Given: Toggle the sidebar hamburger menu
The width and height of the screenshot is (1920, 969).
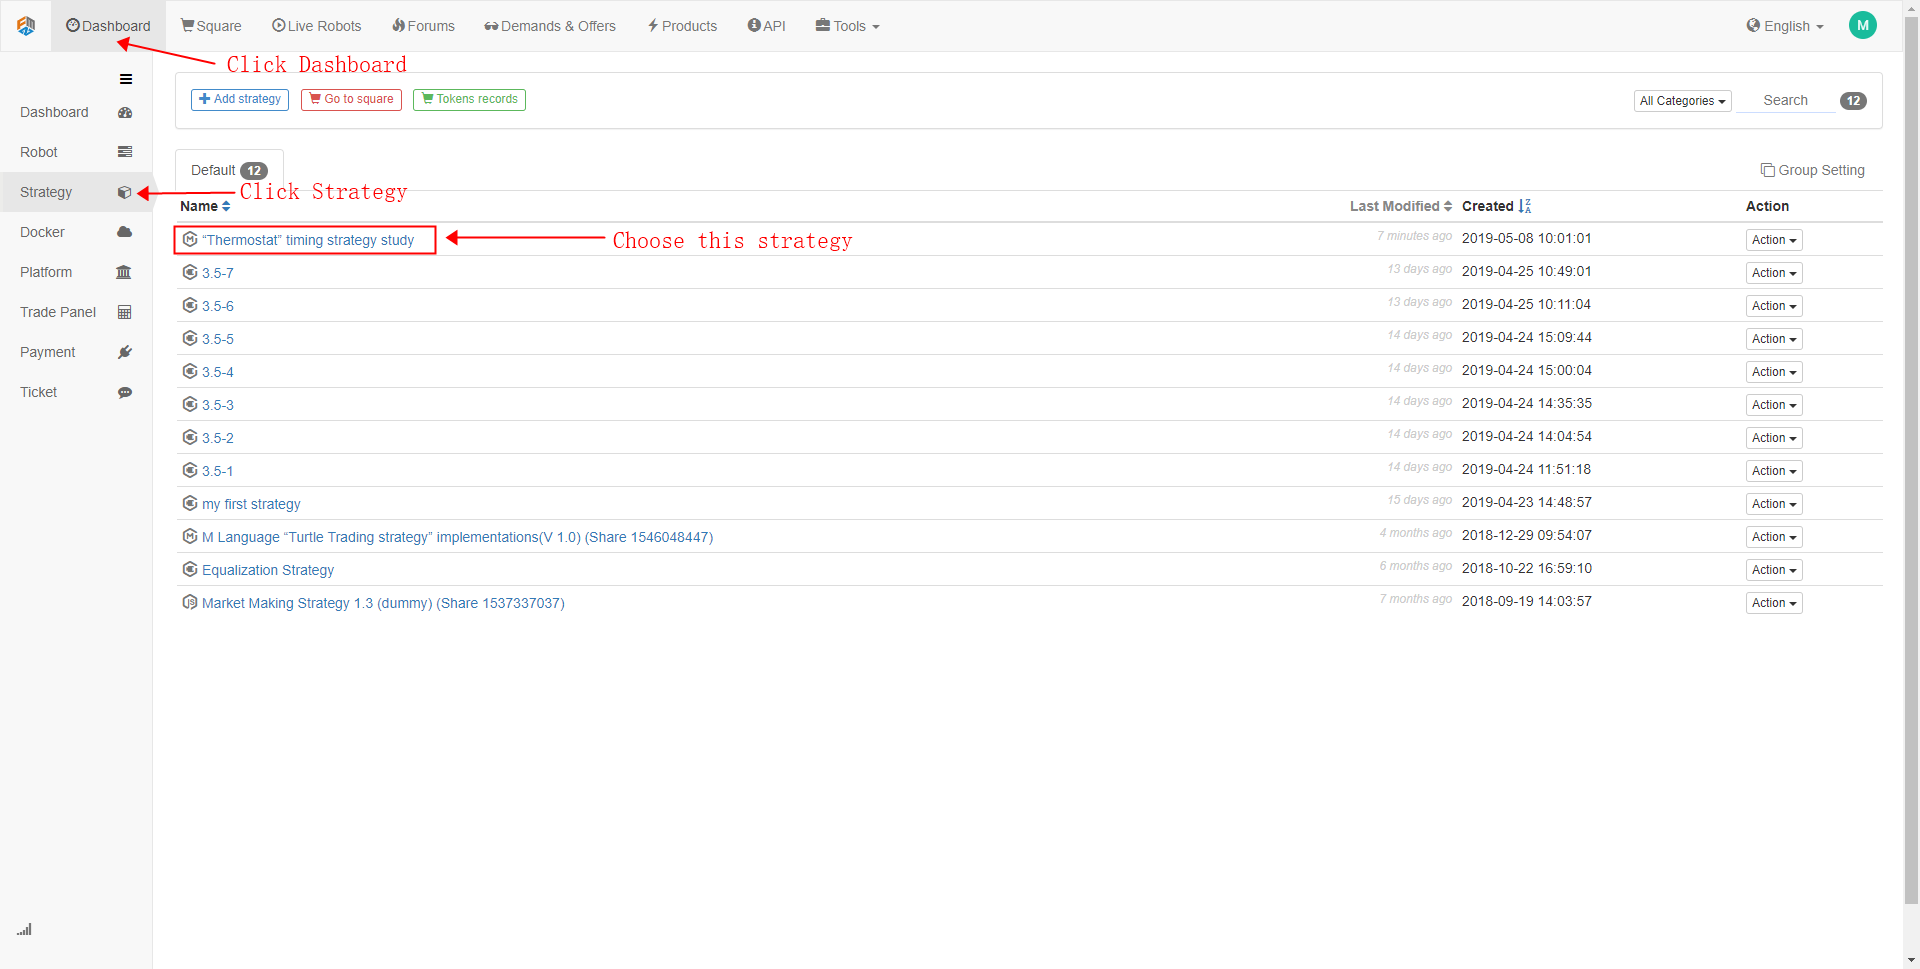Looking at the screenshot, I should [x=126, y=79].
